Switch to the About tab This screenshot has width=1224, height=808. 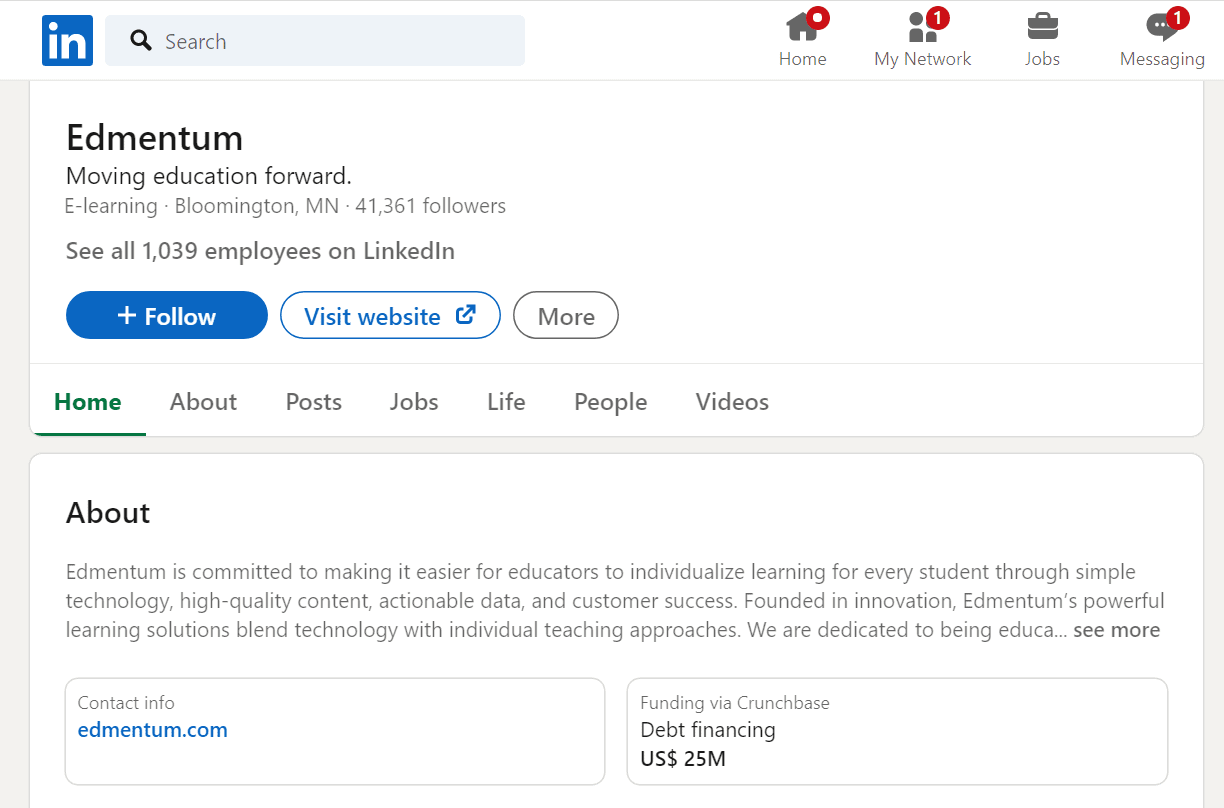[x=203, y=402]
